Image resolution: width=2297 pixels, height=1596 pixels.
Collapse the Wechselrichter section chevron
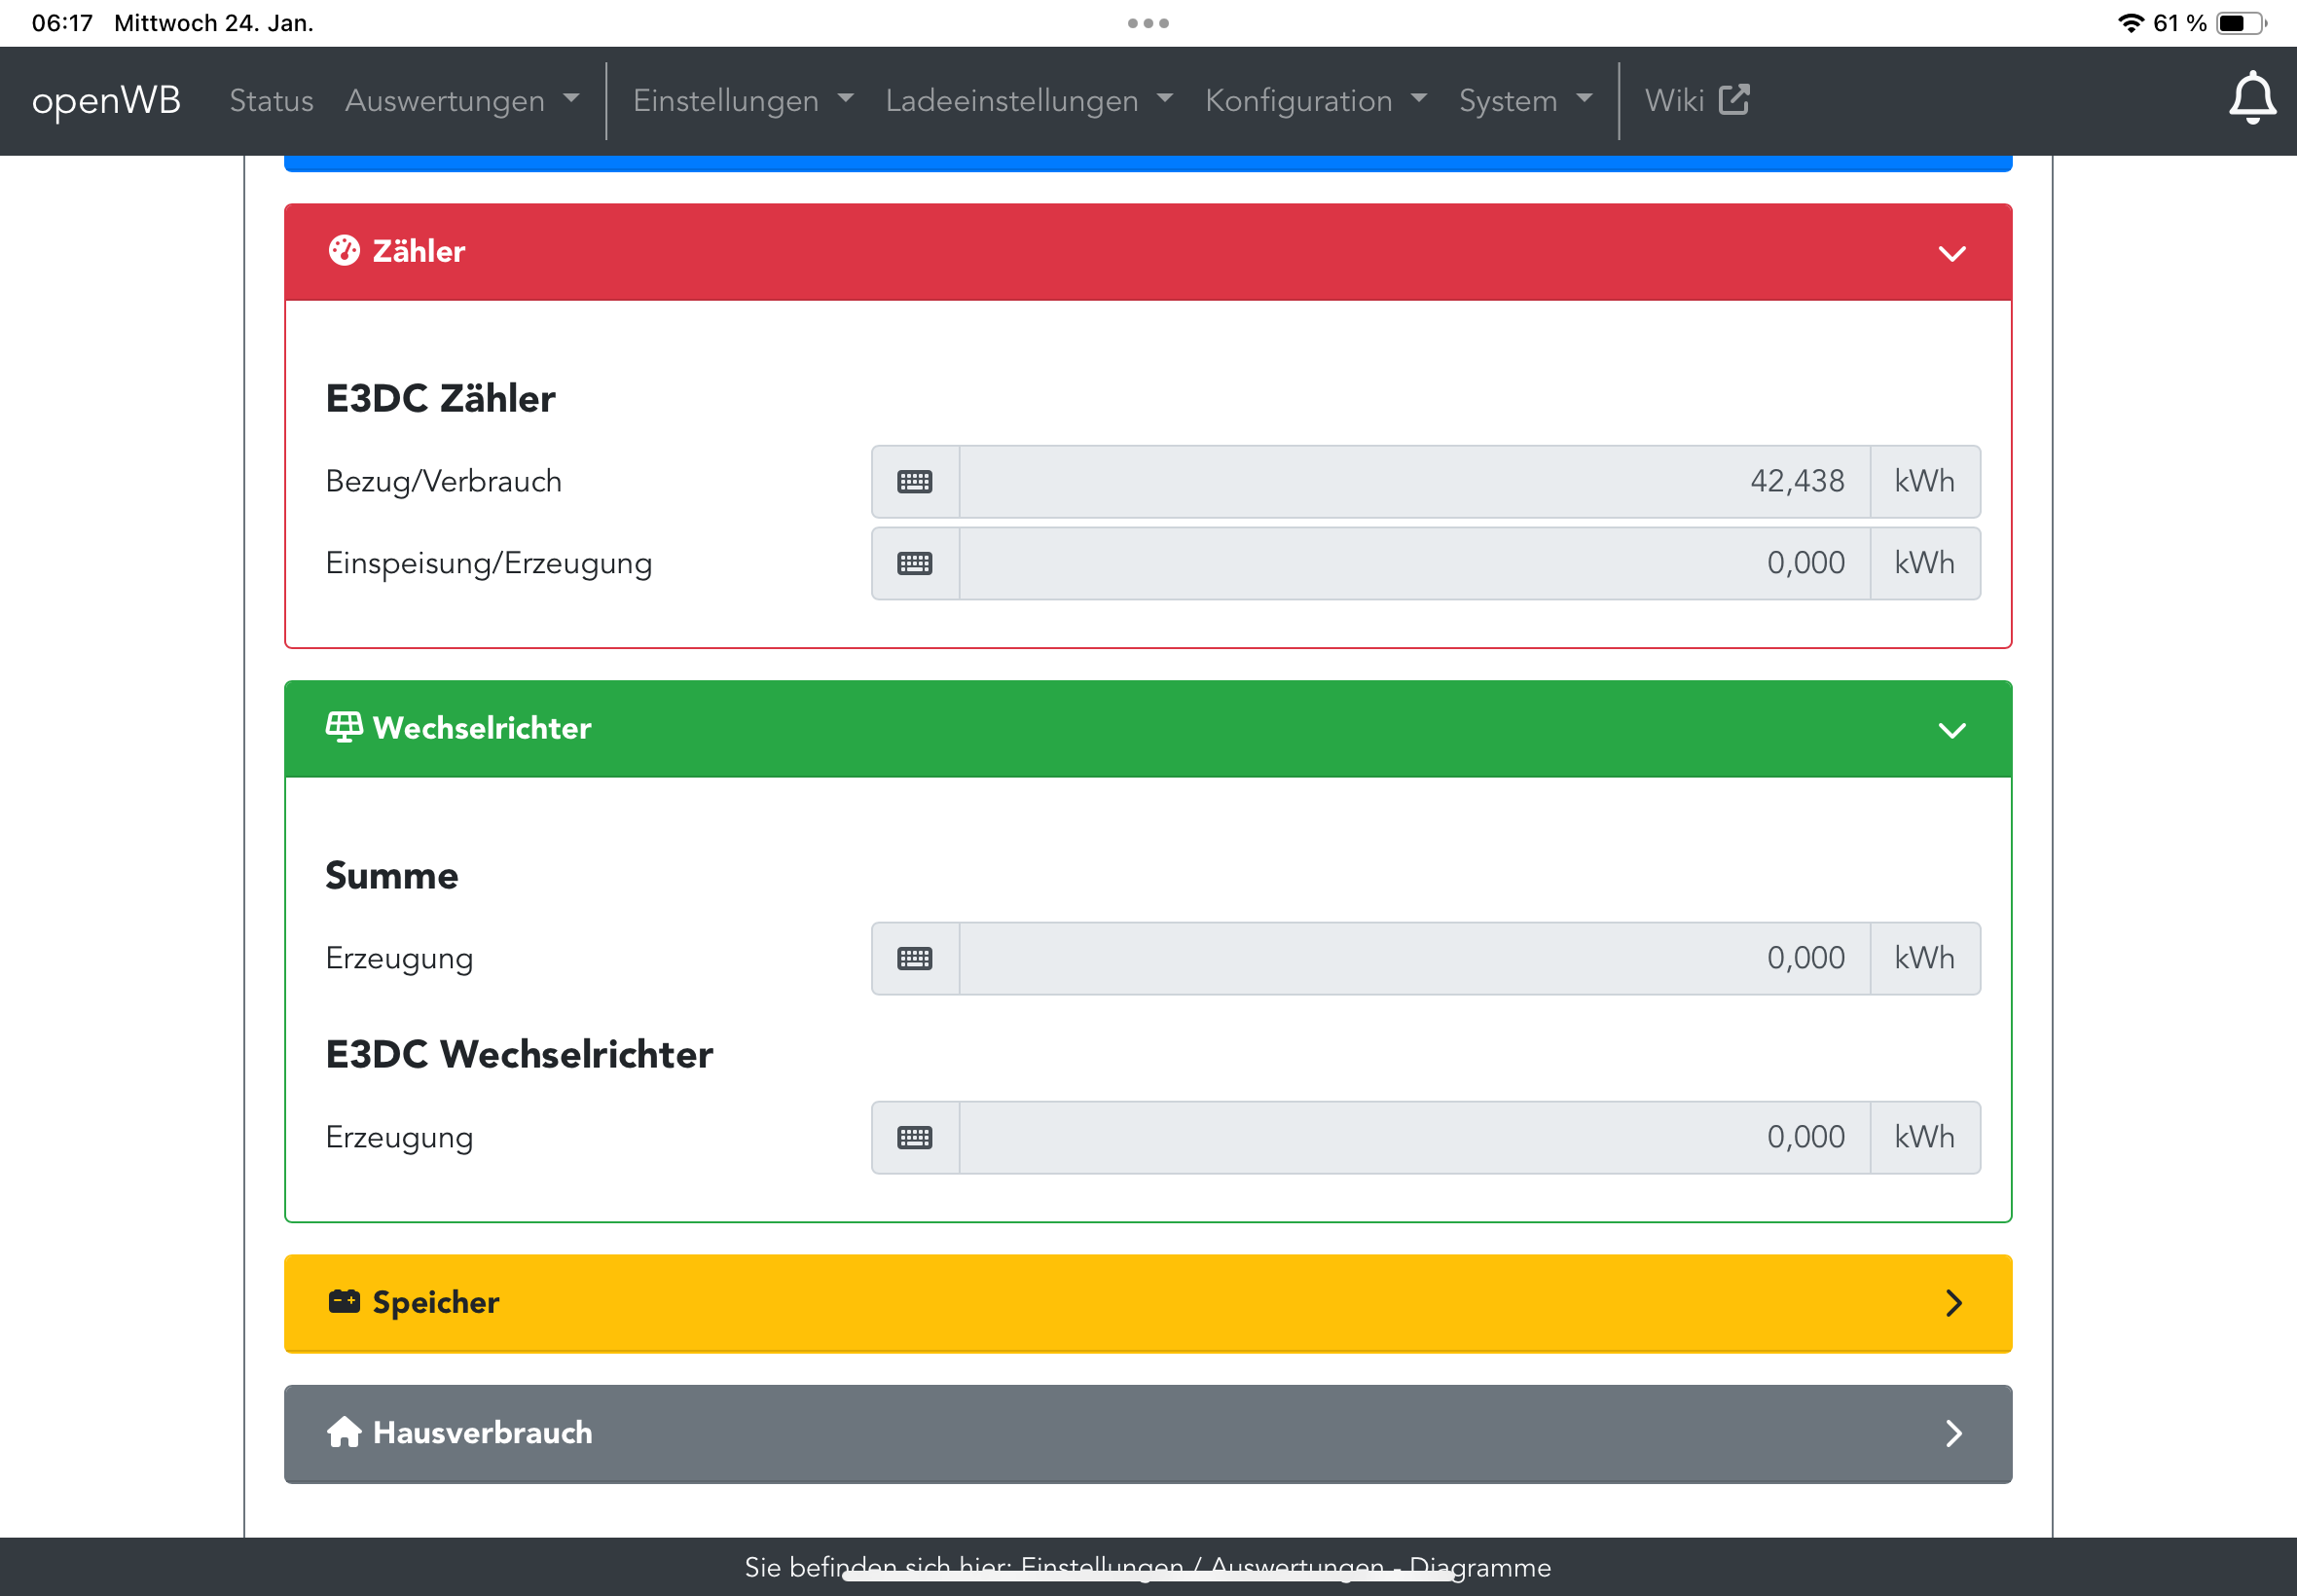[1951, 730]
